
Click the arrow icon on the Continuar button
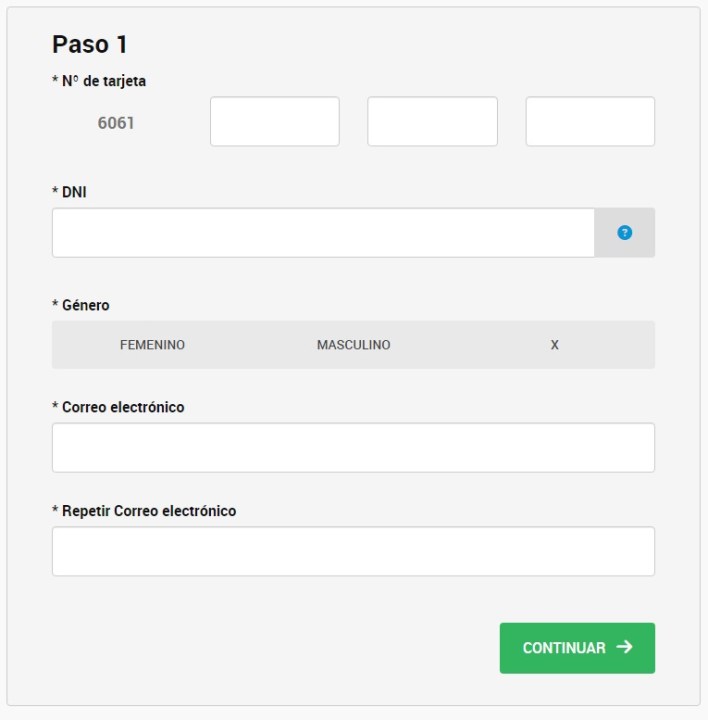tap(625, 647)
